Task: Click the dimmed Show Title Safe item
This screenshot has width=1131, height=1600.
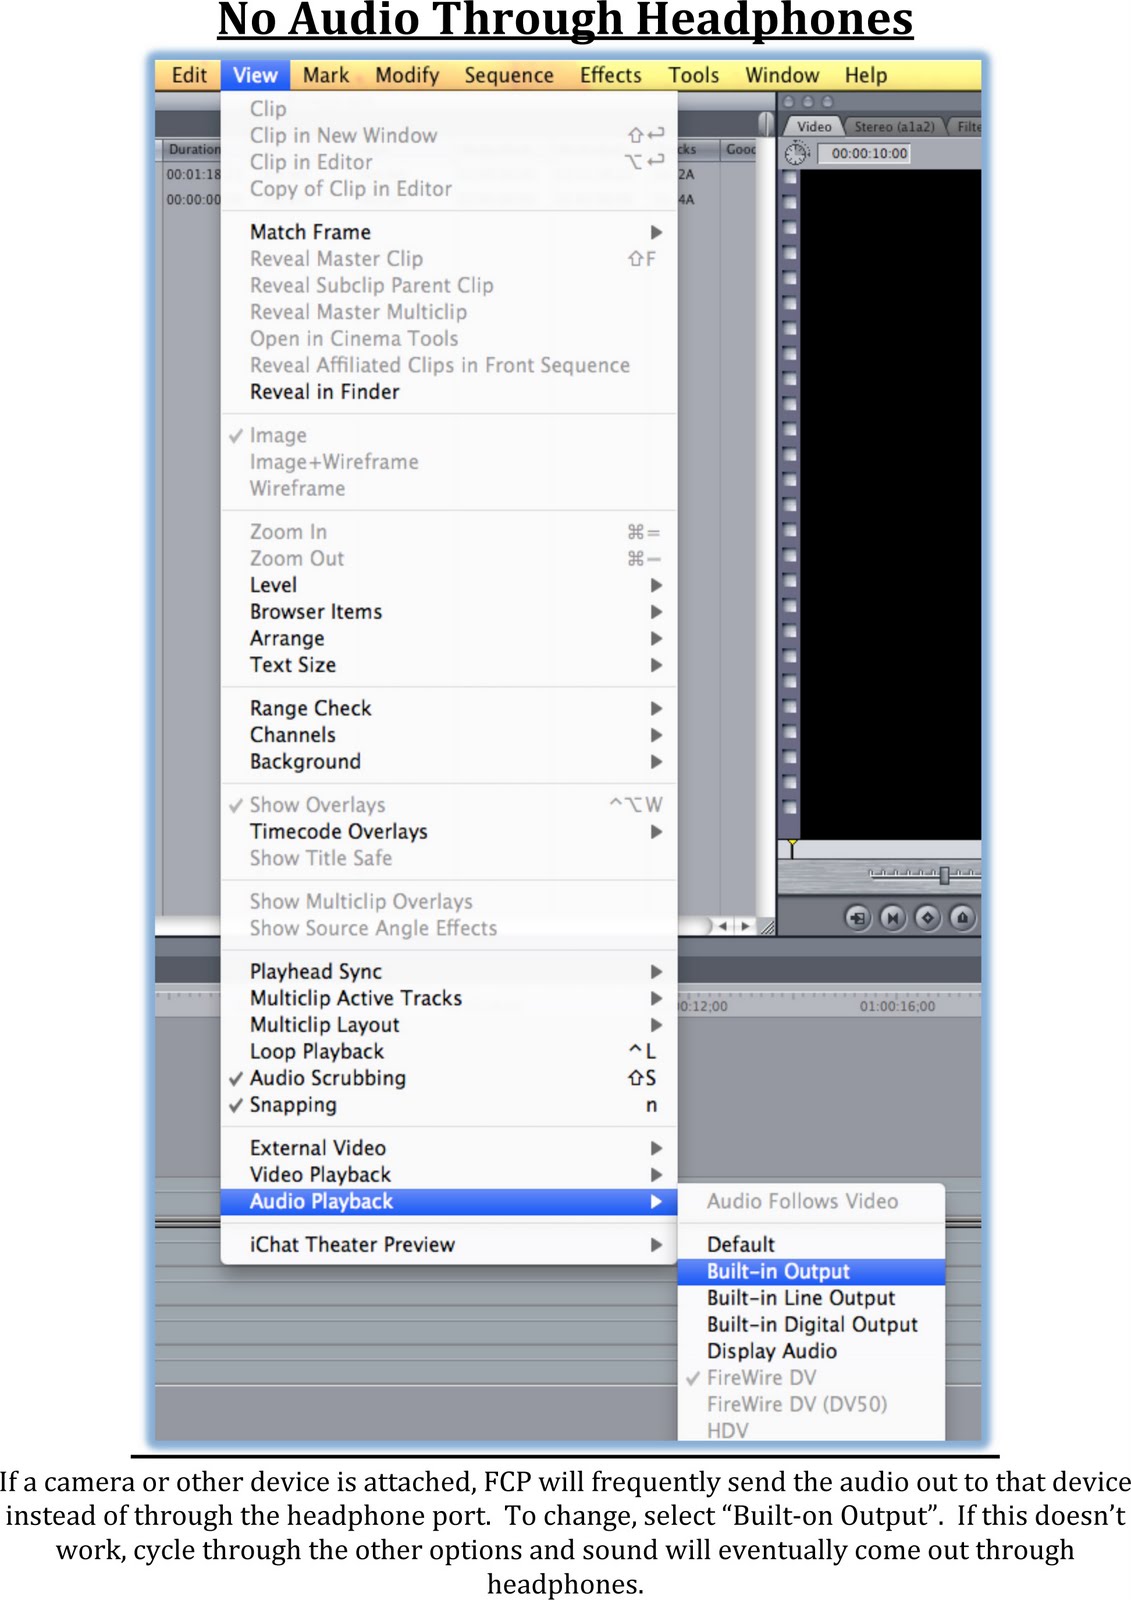Action: click(448, 858)
